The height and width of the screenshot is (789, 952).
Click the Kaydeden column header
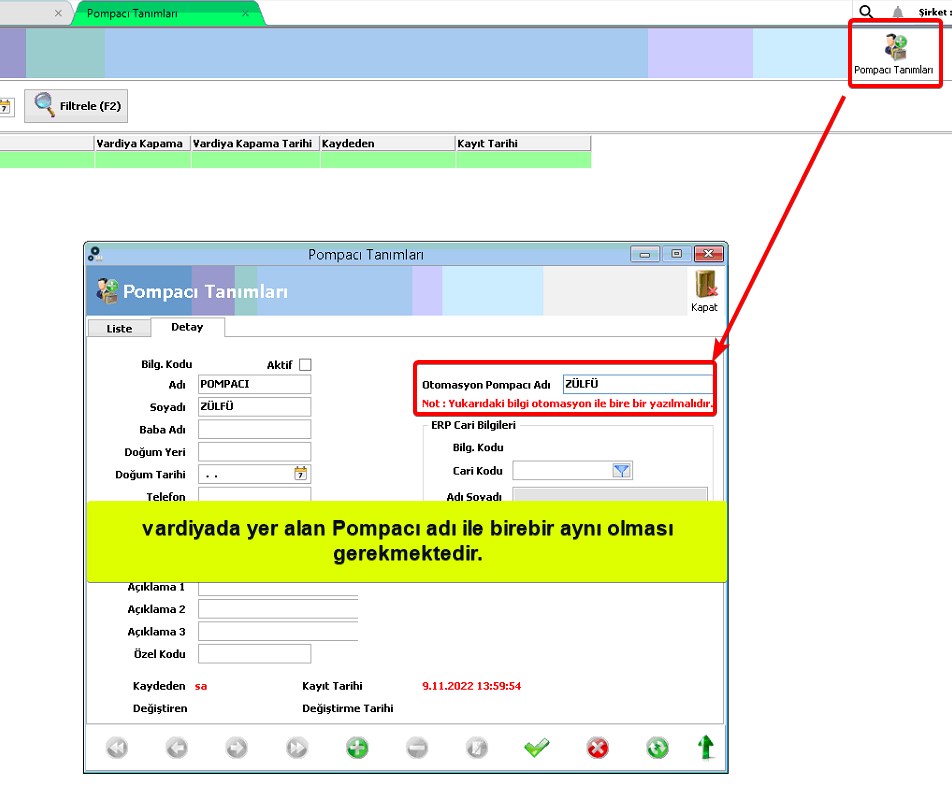pyautogui.click(x=387, y=143)
